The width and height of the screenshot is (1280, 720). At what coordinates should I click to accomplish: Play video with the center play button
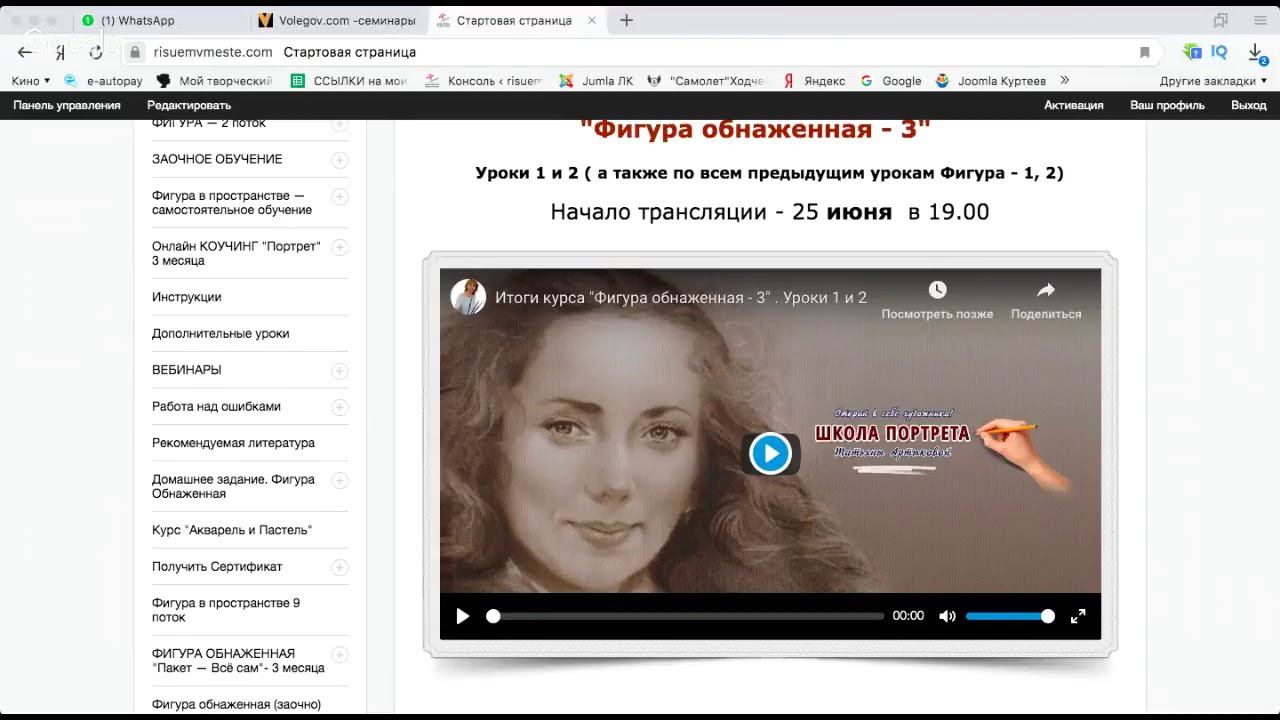click(770, 453)
